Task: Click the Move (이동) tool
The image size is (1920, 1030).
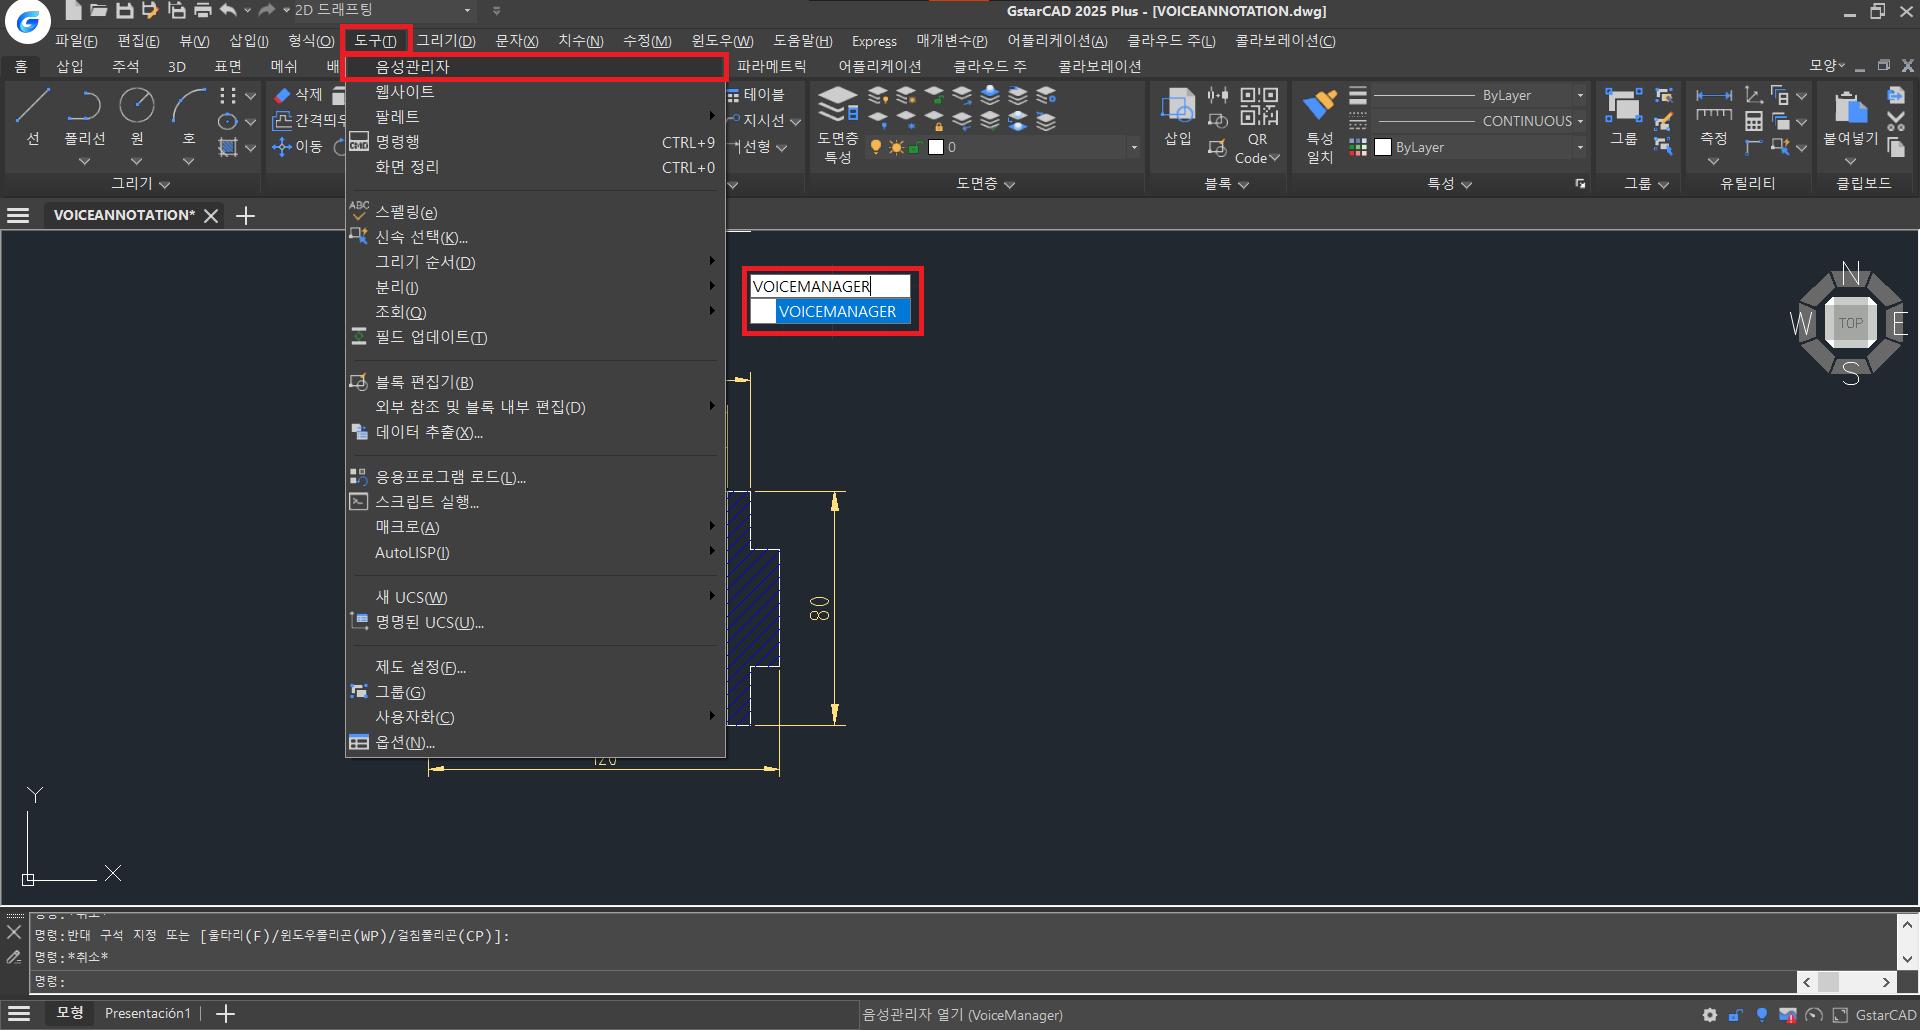Action: click(298, 147)
